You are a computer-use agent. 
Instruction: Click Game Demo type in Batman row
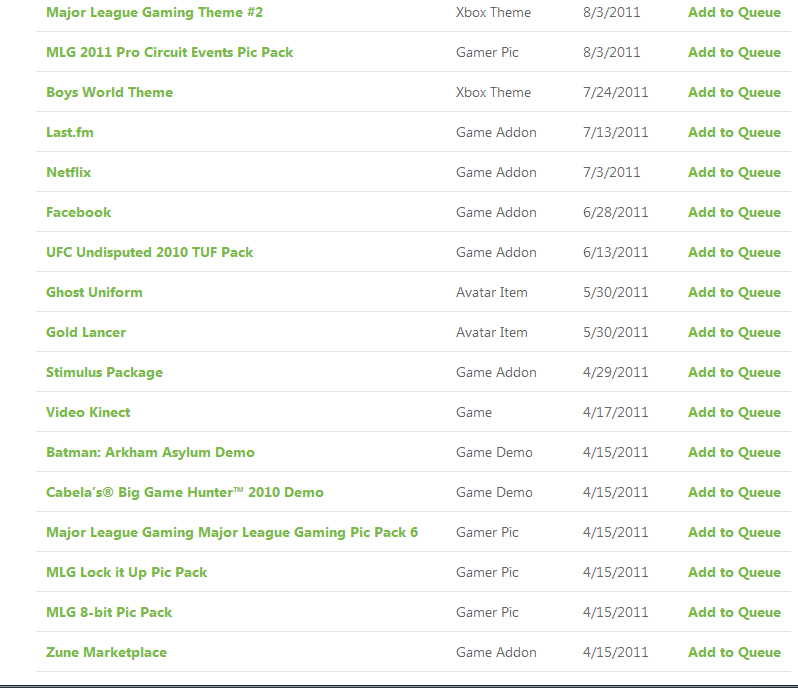click(494, 452)
